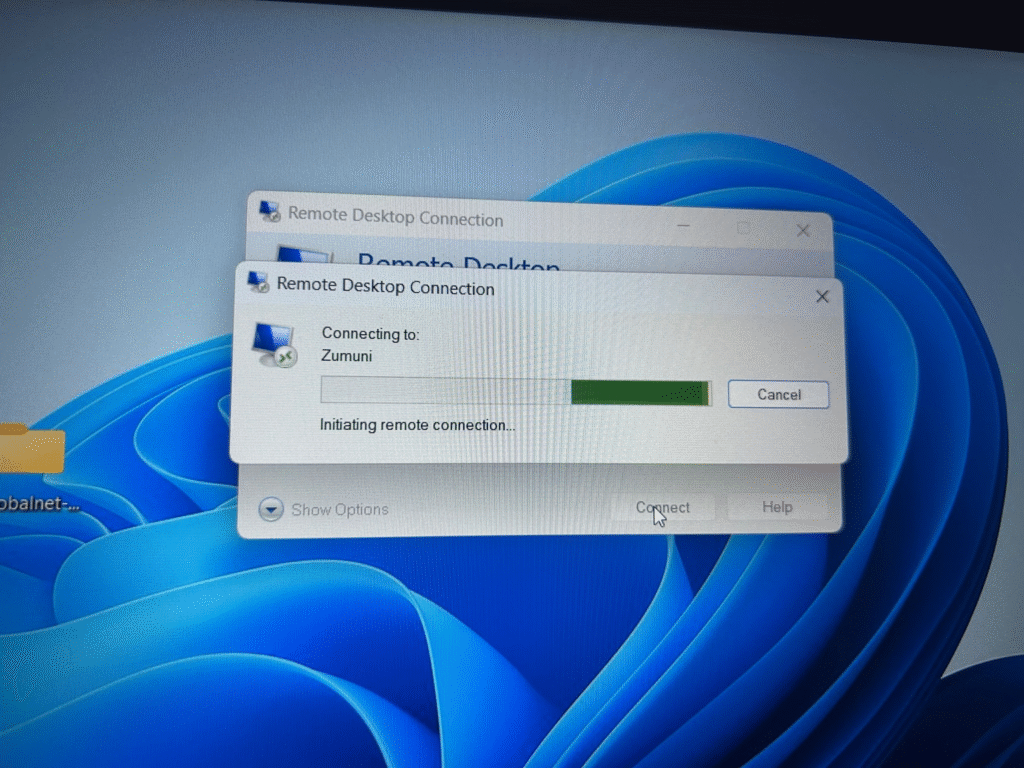This screenshot has width=1024, height=768.
Task: Click the title bar icon of the progress dialog
Action: (256, 283)
